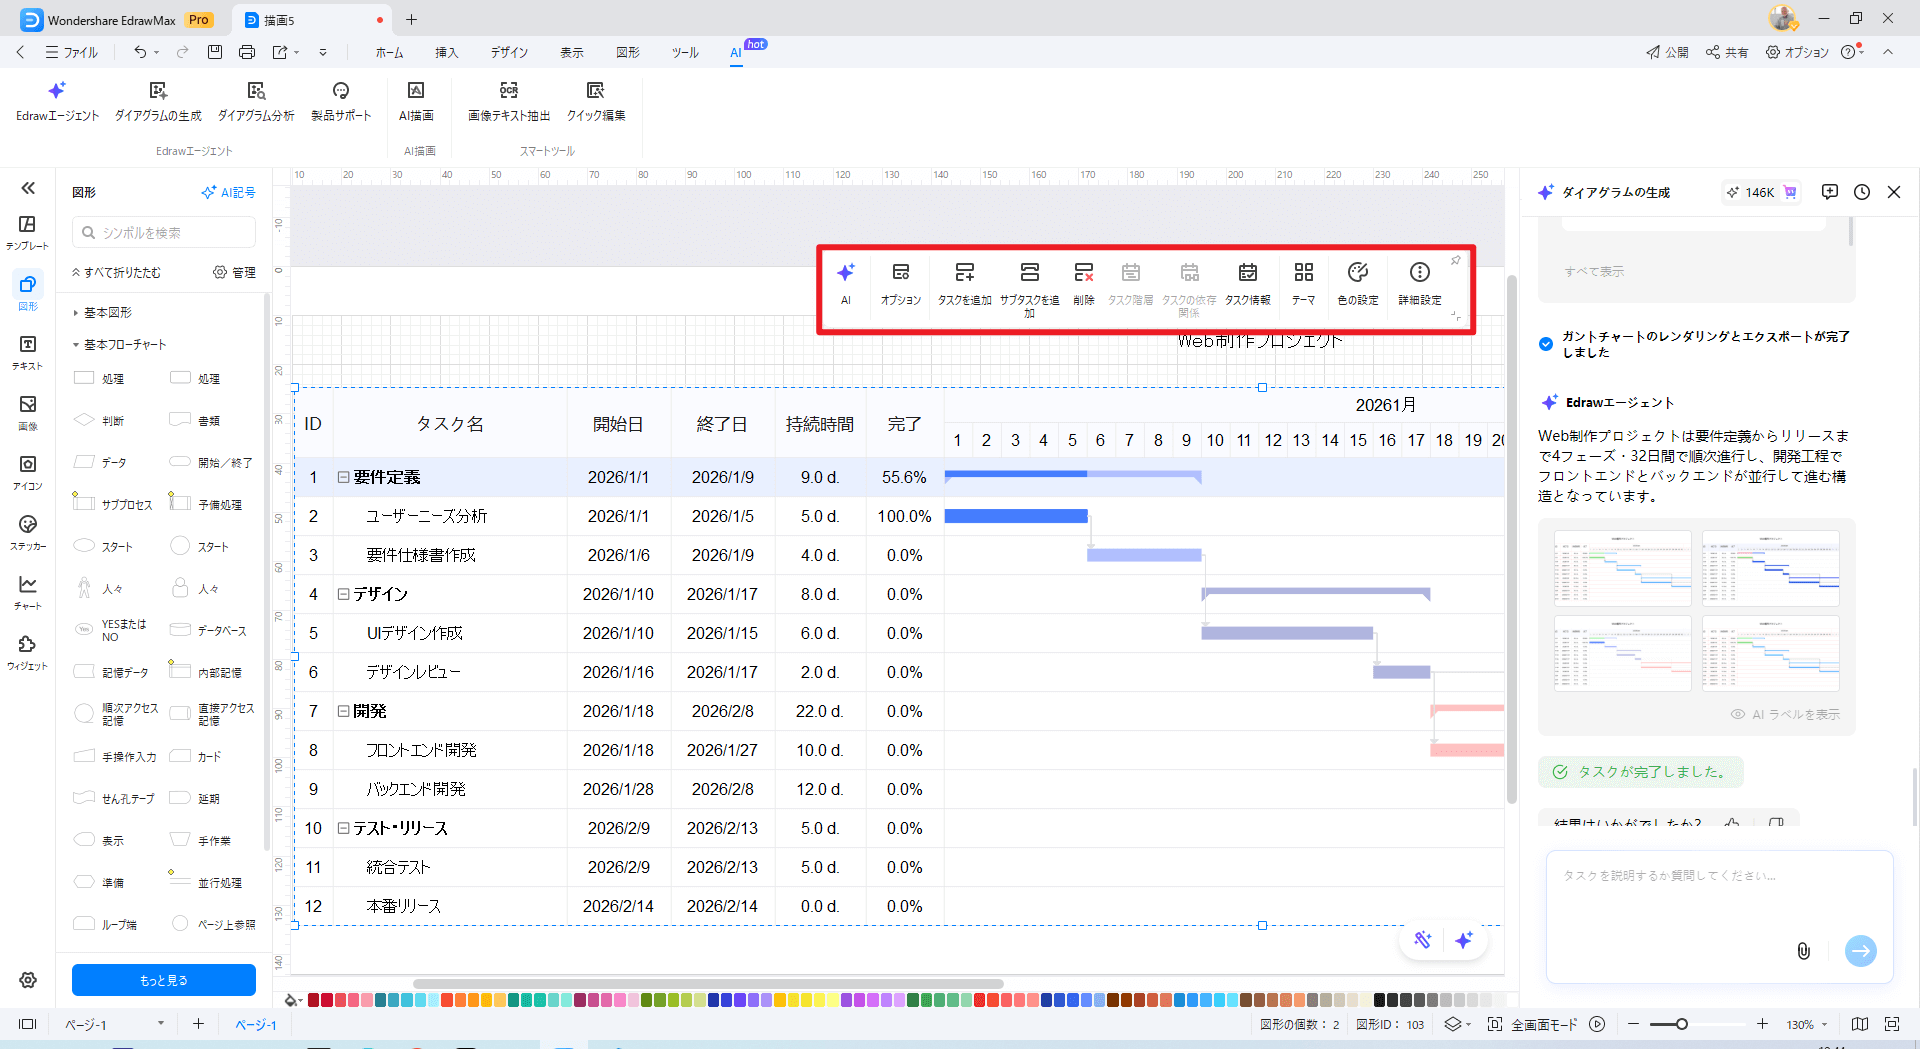Screen dimensions: 1920x1049
Task: Open Color Settings (色の設定) palette icon
Action: (1357, 273)
